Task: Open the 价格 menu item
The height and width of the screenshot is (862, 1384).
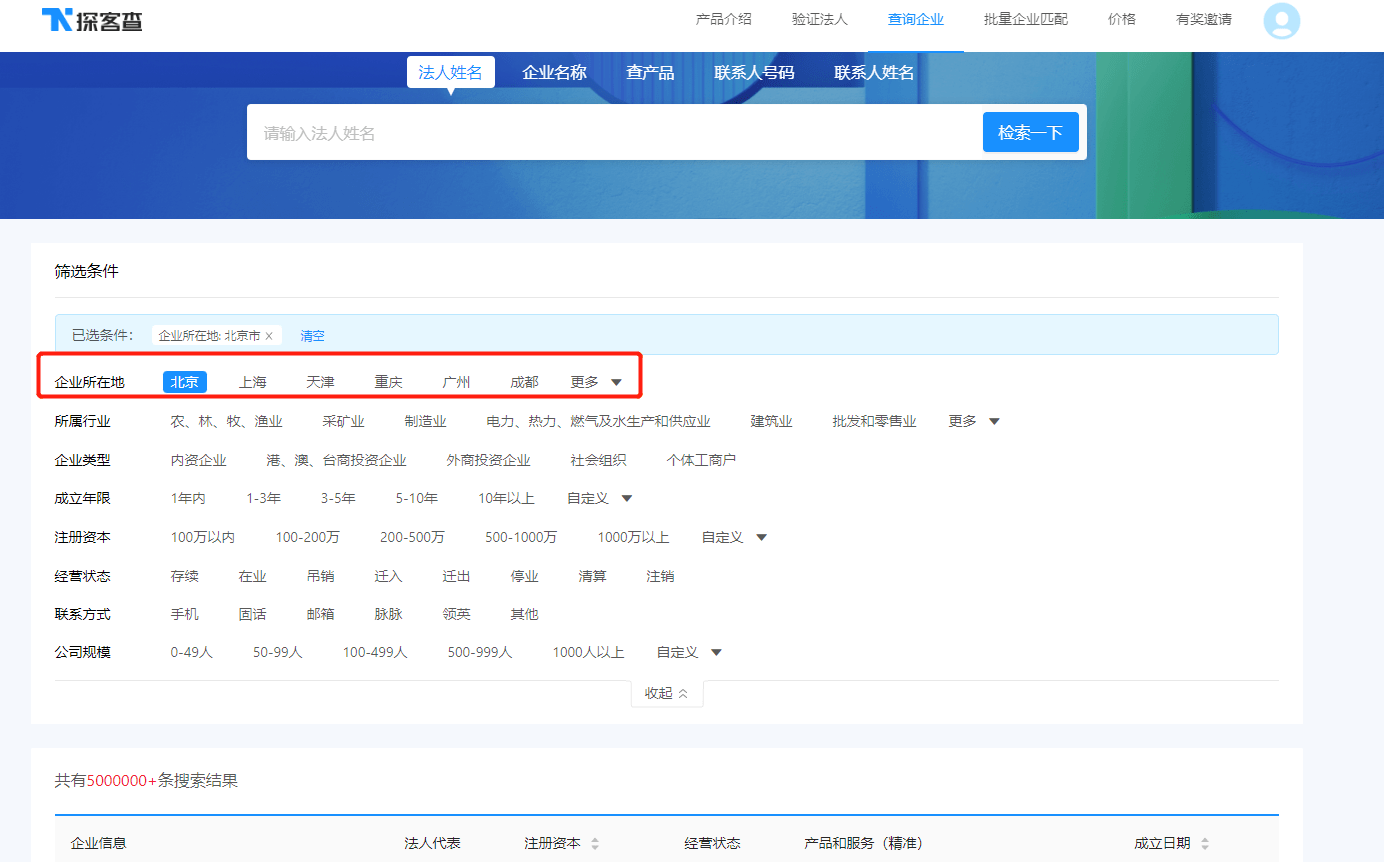Action: coord(1121,19)
